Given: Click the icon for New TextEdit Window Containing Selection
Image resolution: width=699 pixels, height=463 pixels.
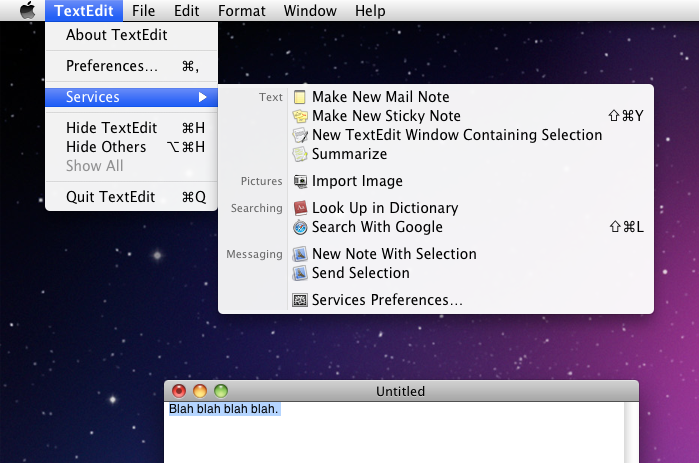Looking at the screenshot, I should click(x=300, y=135).
